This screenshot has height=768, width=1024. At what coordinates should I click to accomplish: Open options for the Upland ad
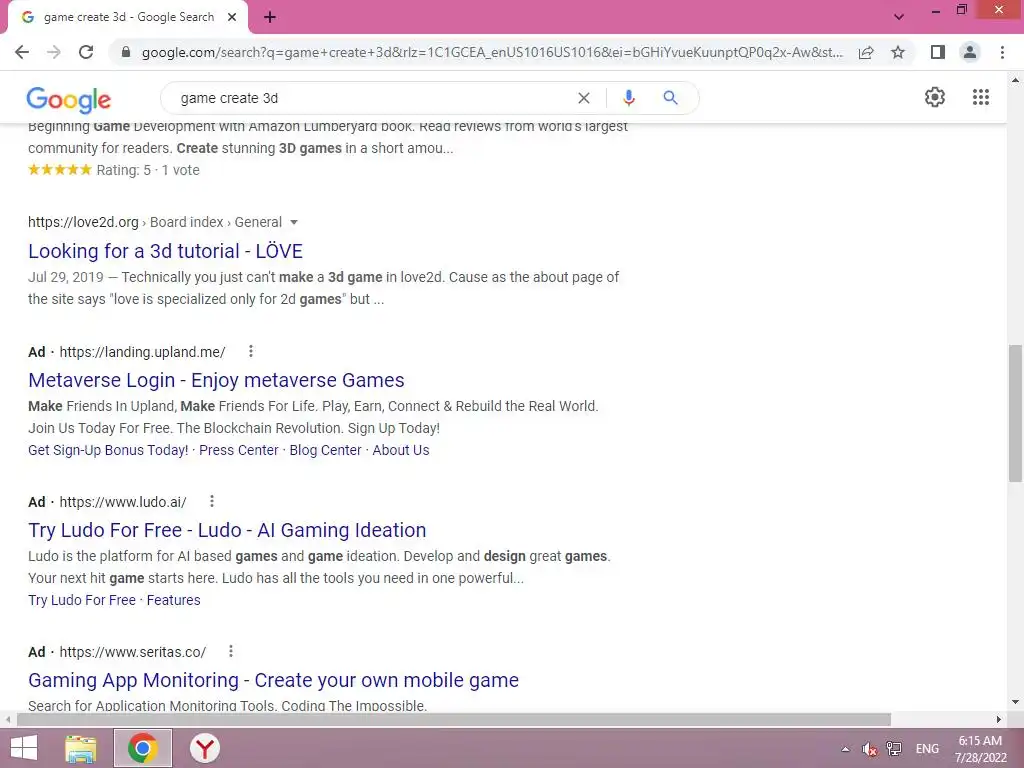[251, 351]
